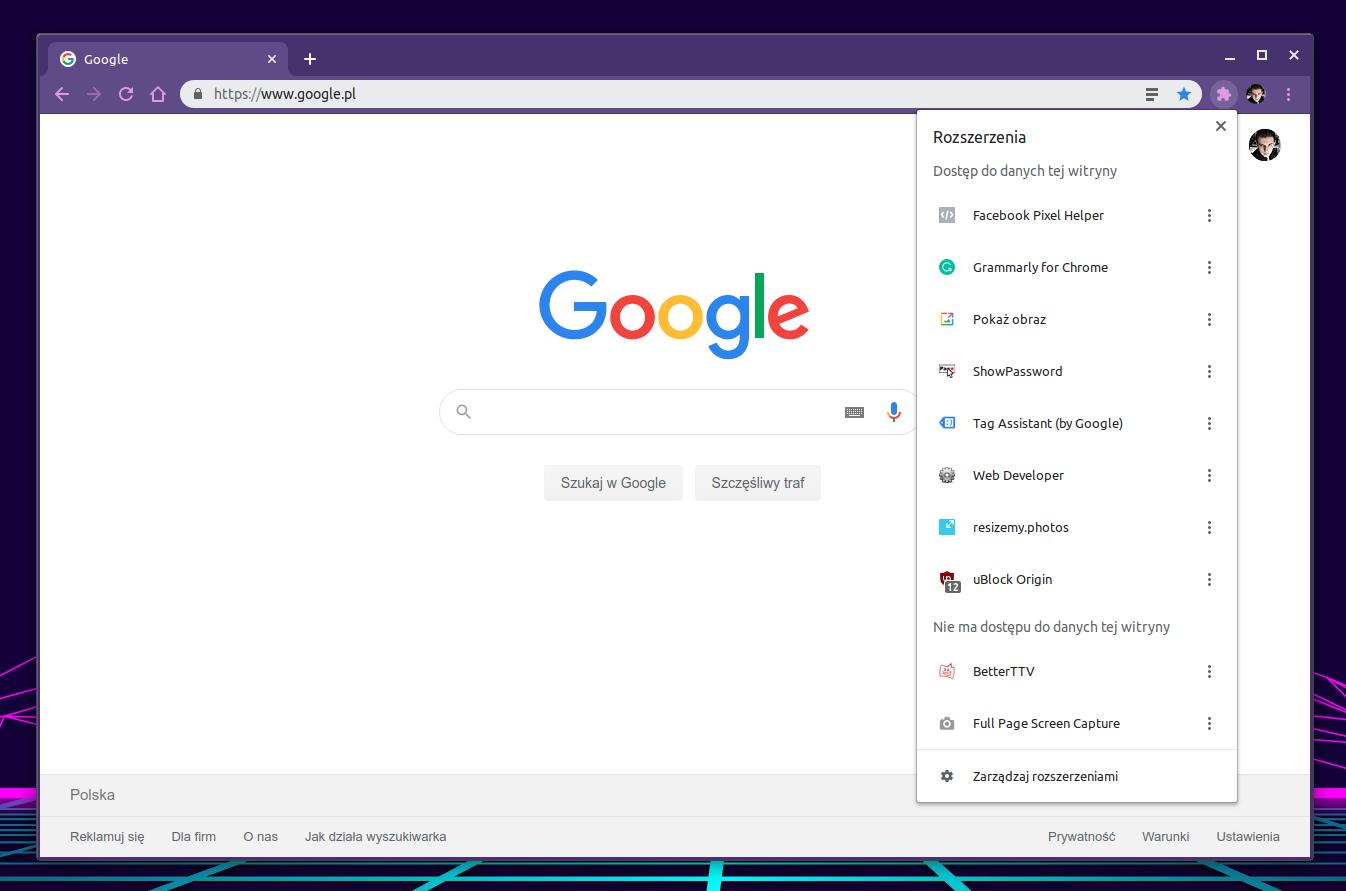Click the Szczęśliwy traf button
Viewport: 1346px width, 891px height.
758,483
